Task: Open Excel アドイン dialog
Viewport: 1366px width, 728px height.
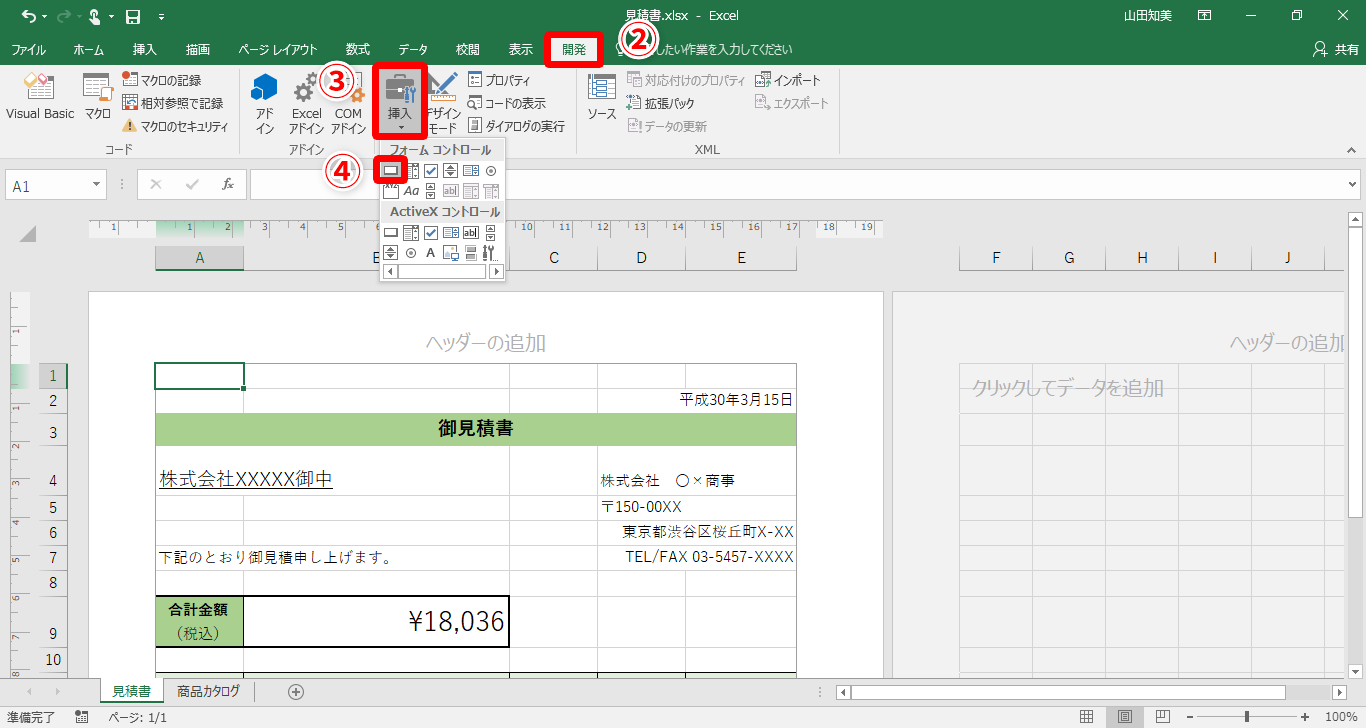Action: click(x=307, y=104)
